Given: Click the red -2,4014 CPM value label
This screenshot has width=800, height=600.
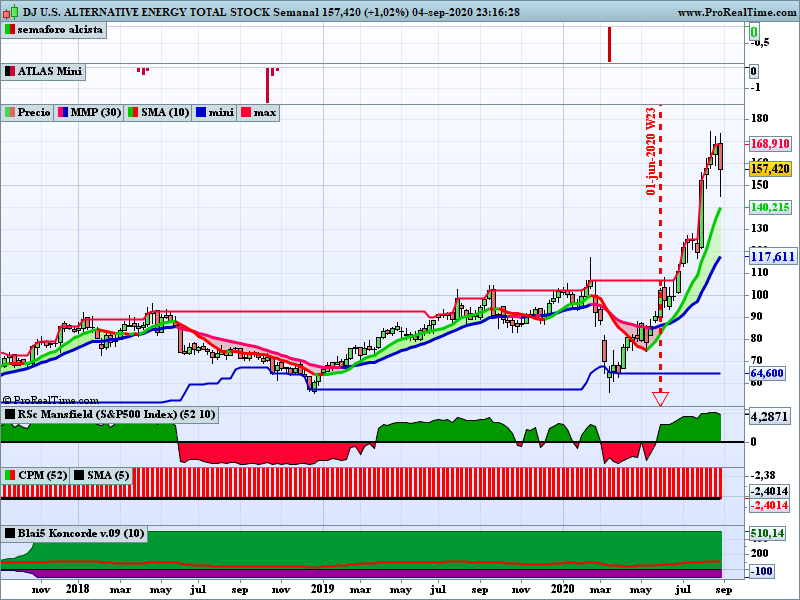Looking at the screenshot, I should click(x=769, y=505).
